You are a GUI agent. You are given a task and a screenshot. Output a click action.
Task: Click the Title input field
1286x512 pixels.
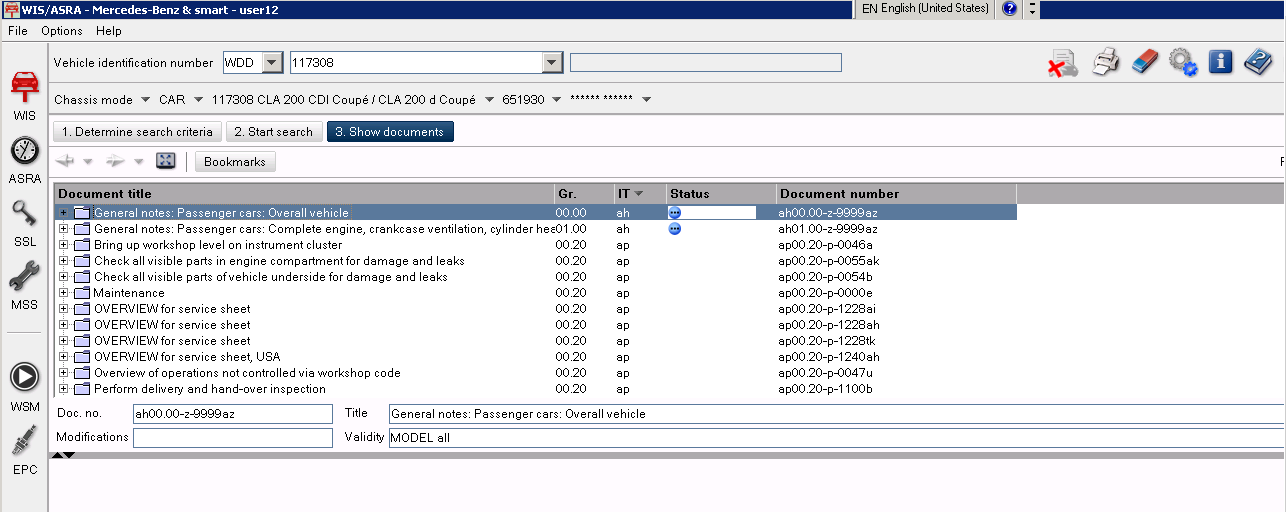click(836, 413)
